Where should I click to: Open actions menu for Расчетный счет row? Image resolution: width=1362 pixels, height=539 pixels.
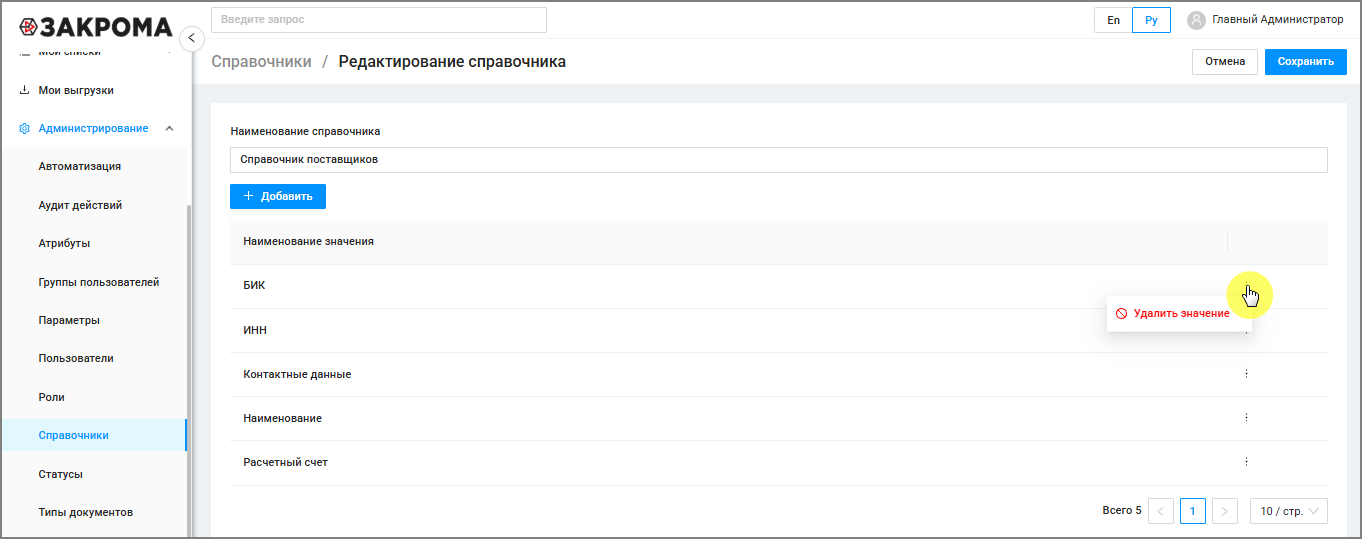click(x=1246, y=461)
